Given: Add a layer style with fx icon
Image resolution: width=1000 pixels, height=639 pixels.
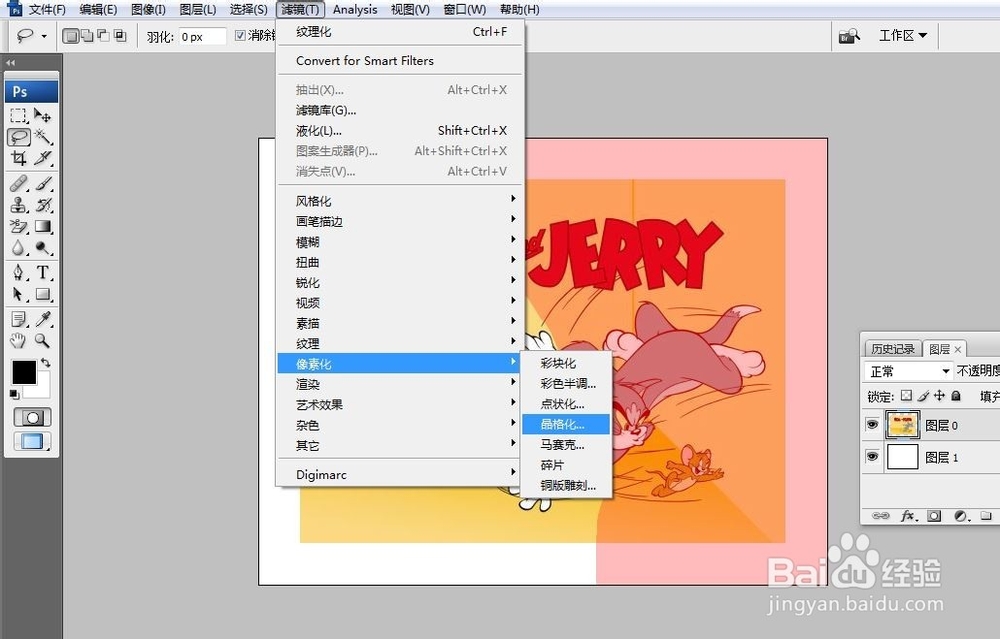Looking at the screenshot, I should [909, 515].
